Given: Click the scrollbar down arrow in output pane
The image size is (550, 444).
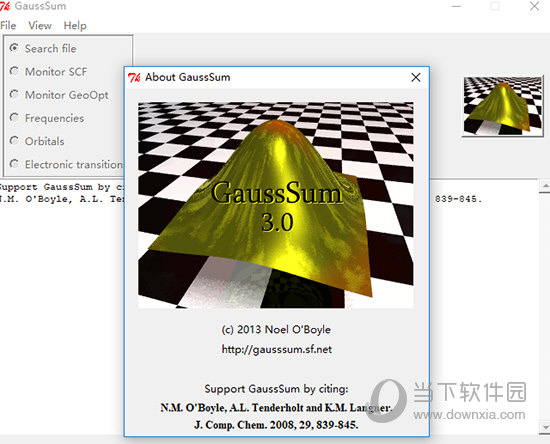Looking at the screenshot, I should point(545,428).
